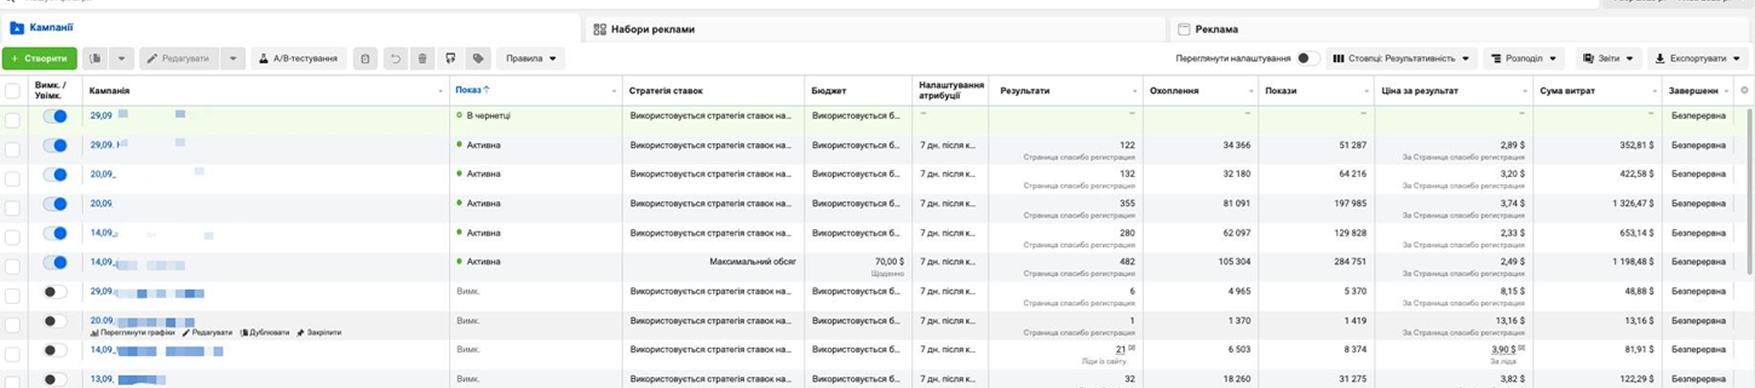1755x388 pixels.
Task: Click the trash delete icon
Action: tap(422, 58)
